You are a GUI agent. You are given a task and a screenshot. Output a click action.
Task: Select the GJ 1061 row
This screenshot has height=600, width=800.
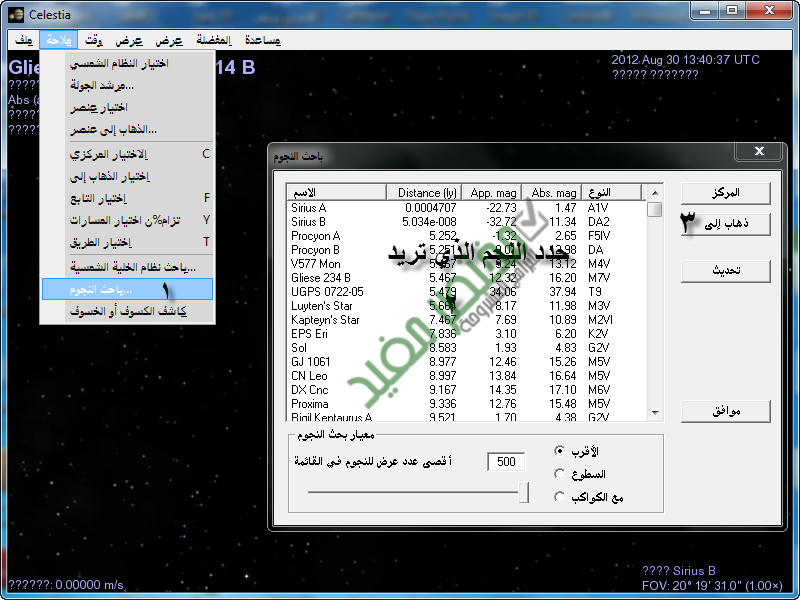pos(466,362)
